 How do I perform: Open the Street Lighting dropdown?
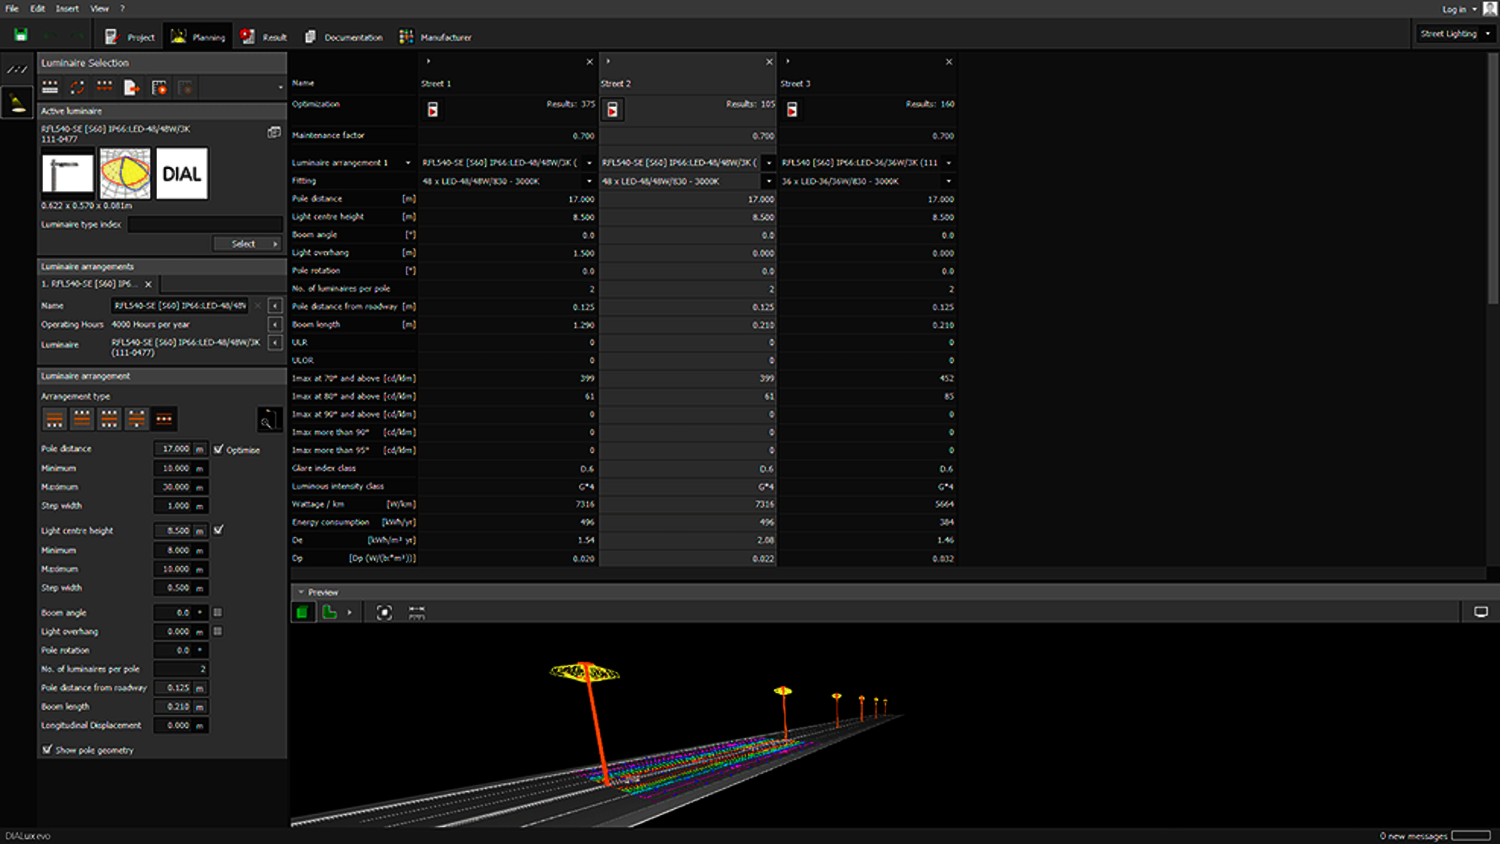point(1455,34)
